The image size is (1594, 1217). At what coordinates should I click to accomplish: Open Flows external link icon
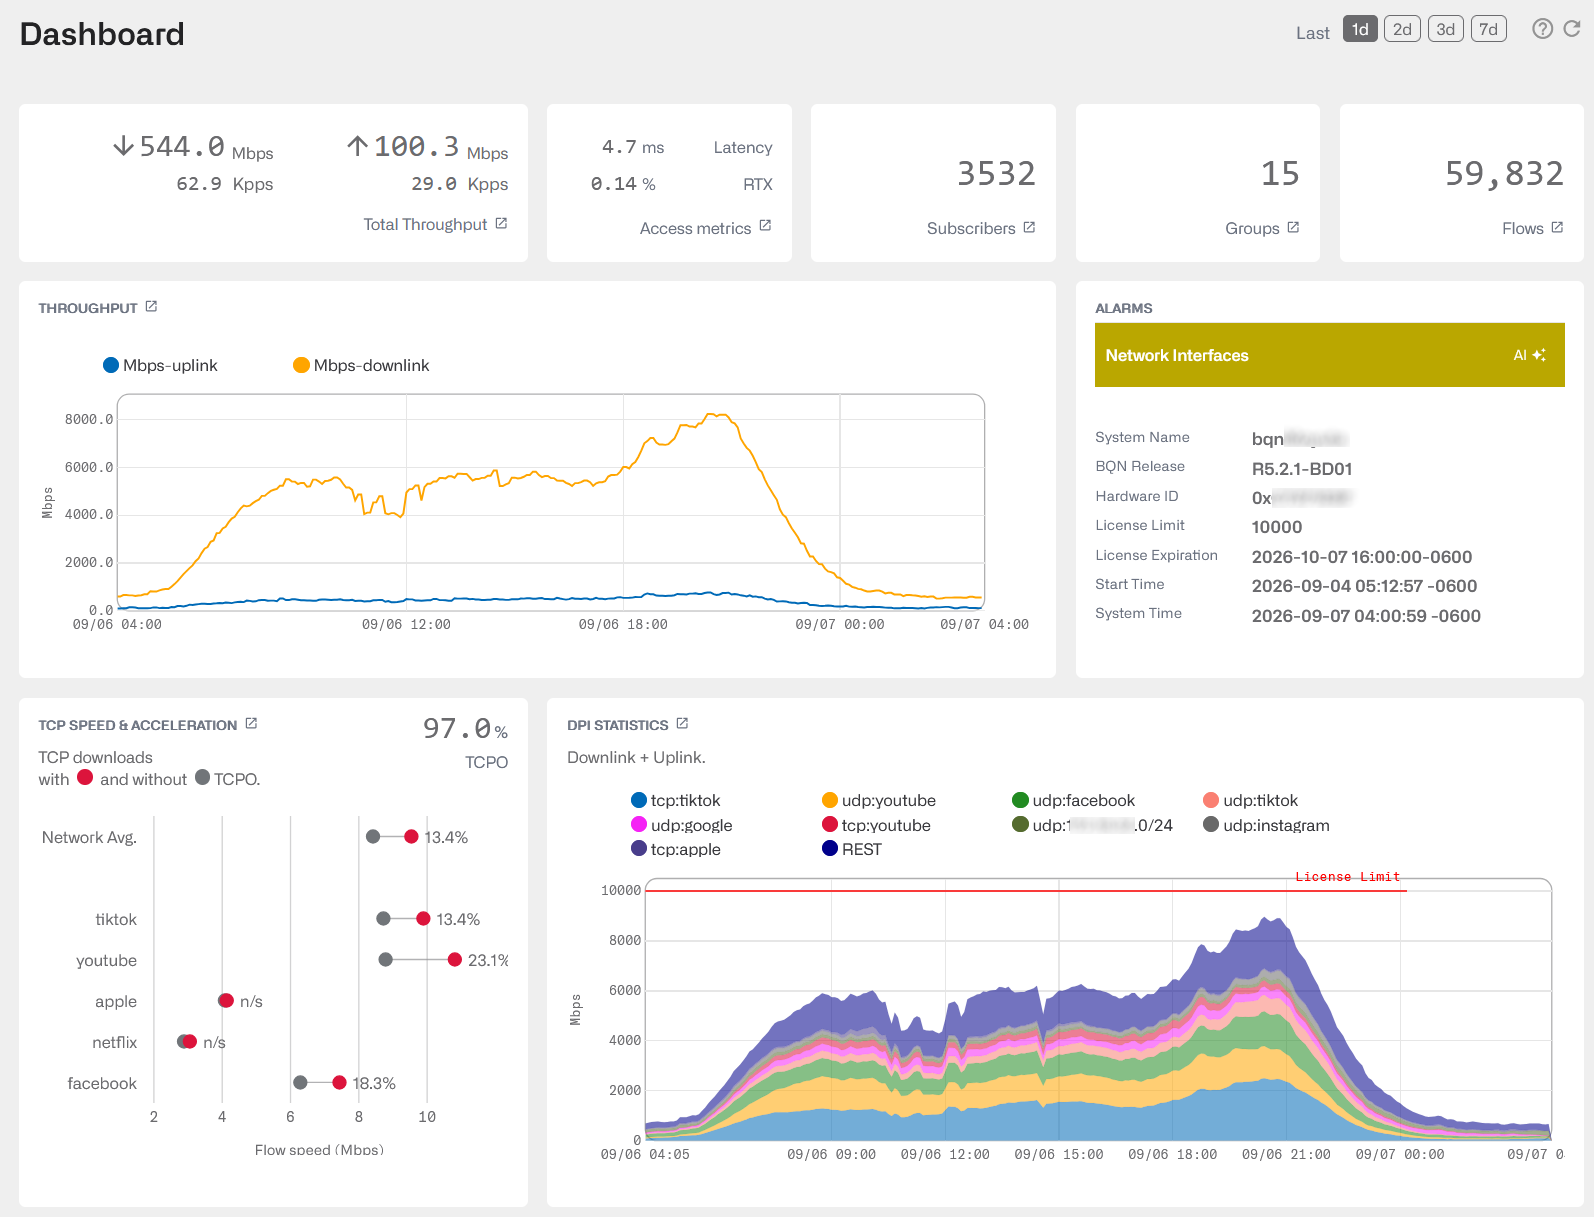click(1557, 228)
